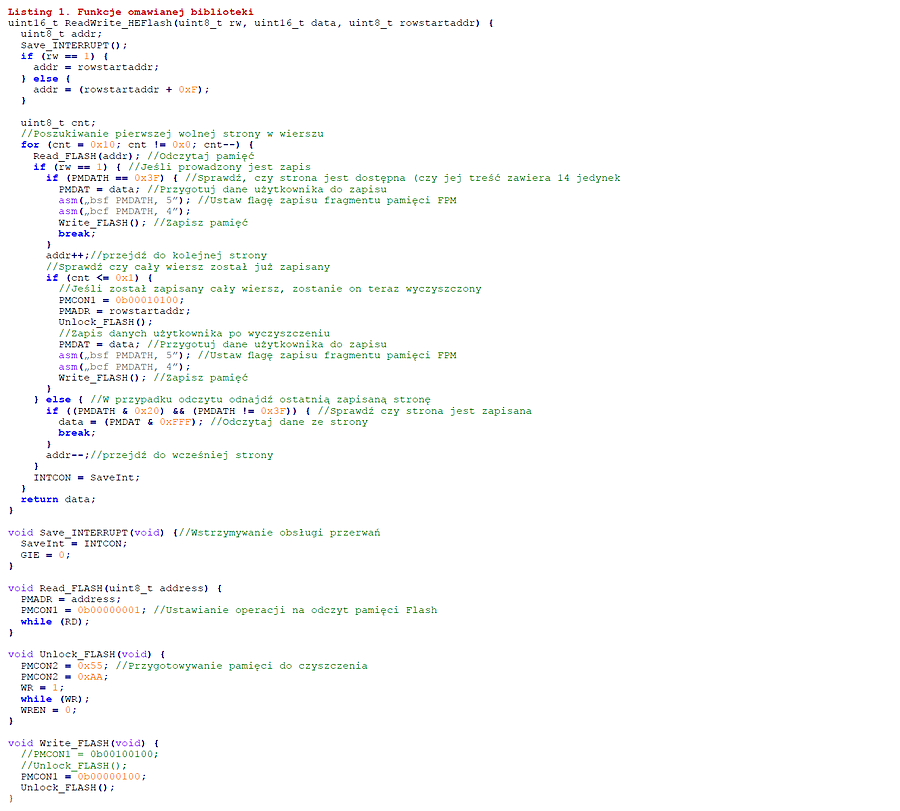The image size is (900, 811).
Task: Click the 'return data;' statement
Action: pyautogui.click(x=58, y=499)
